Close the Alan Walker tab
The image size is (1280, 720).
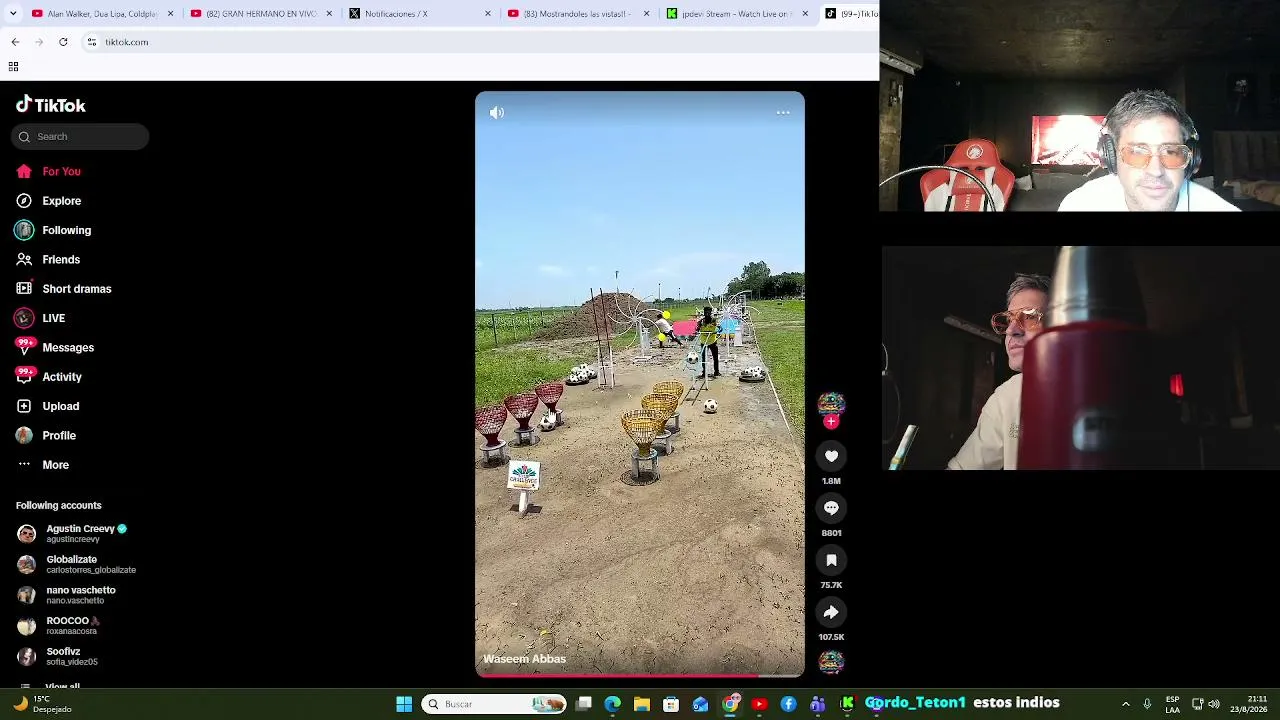pyautogui.click(x=171, y=14)
